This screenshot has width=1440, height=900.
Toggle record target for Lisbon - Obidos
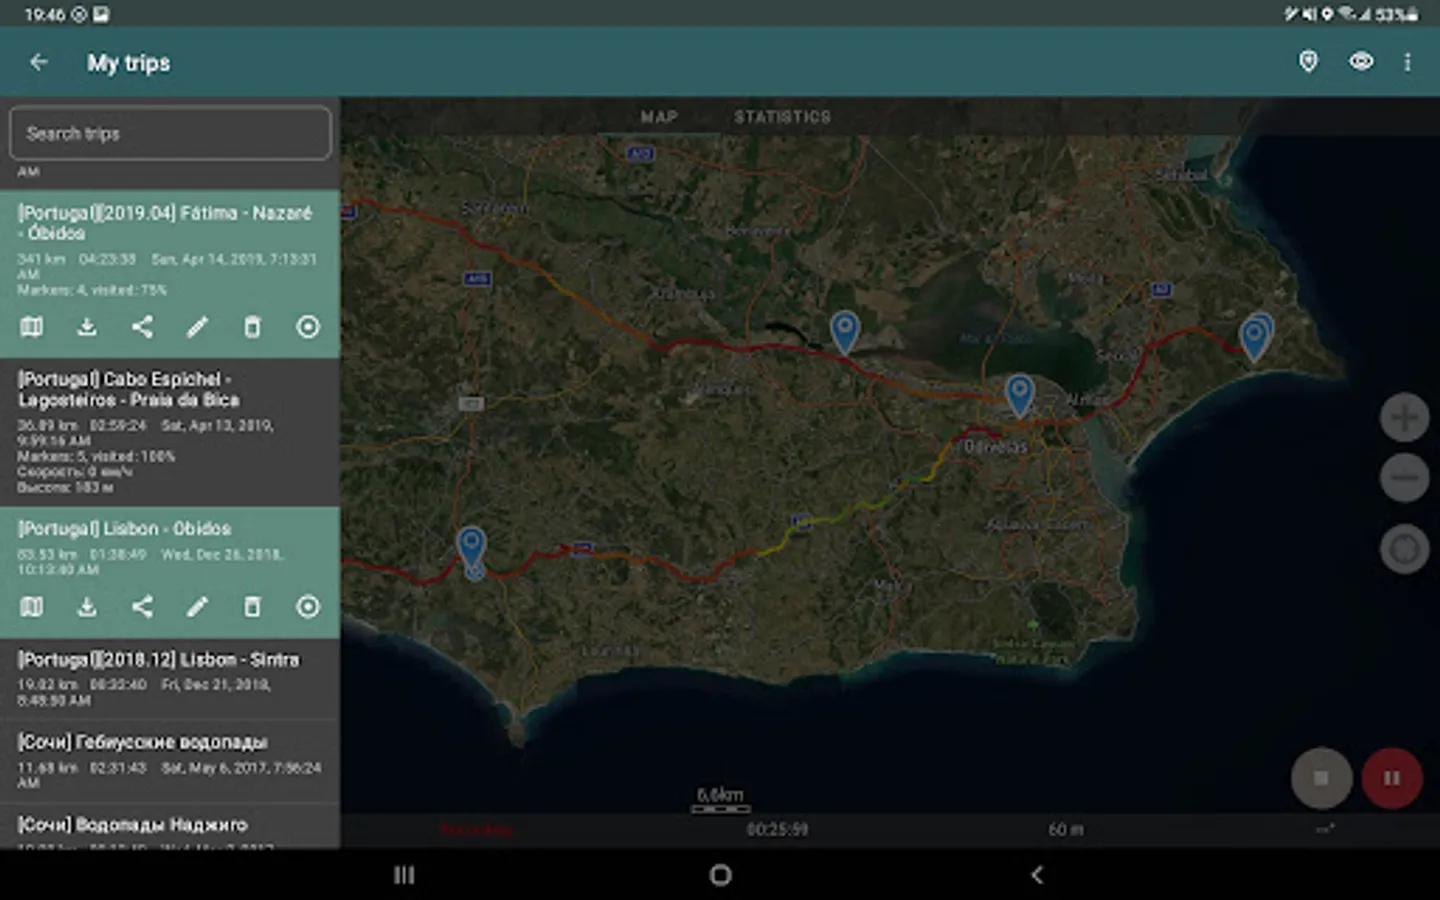[308, 607]
